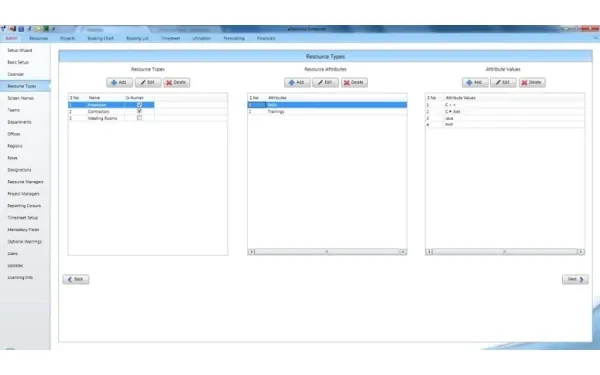600x375 pixels.
Task: Click right scroll arrow under Attribute Values list
Action: 581,251
